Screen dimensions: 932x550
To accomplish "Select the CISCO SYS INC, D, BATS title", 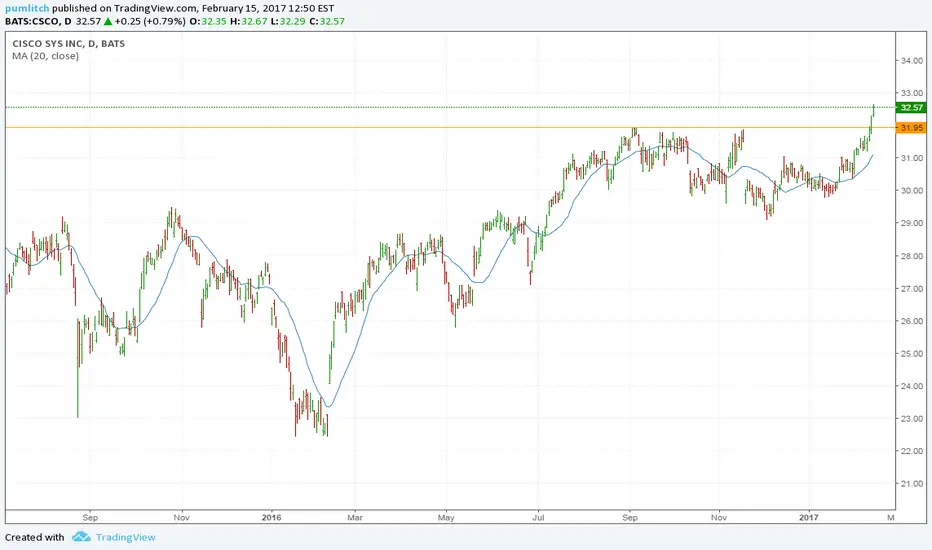I will (x=68, y=43).
